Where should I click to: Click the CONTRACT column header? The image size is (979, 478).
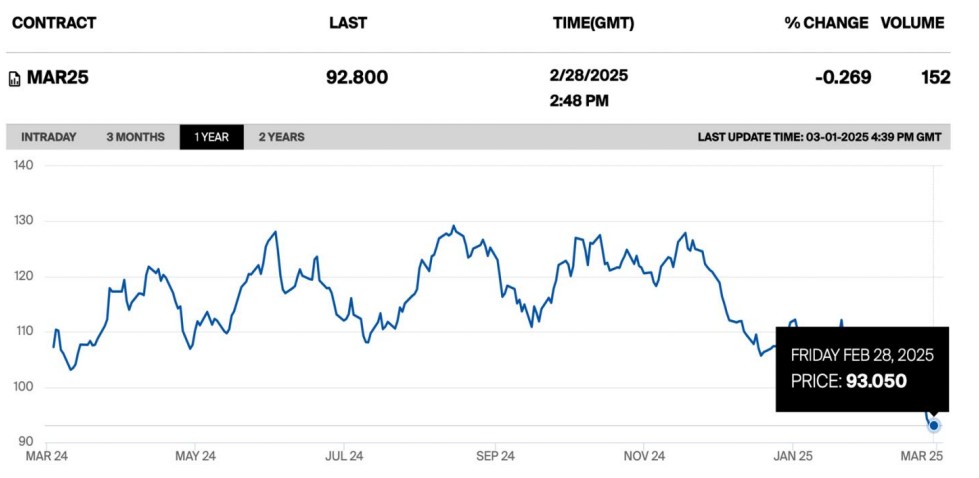[x=54, y=23]
